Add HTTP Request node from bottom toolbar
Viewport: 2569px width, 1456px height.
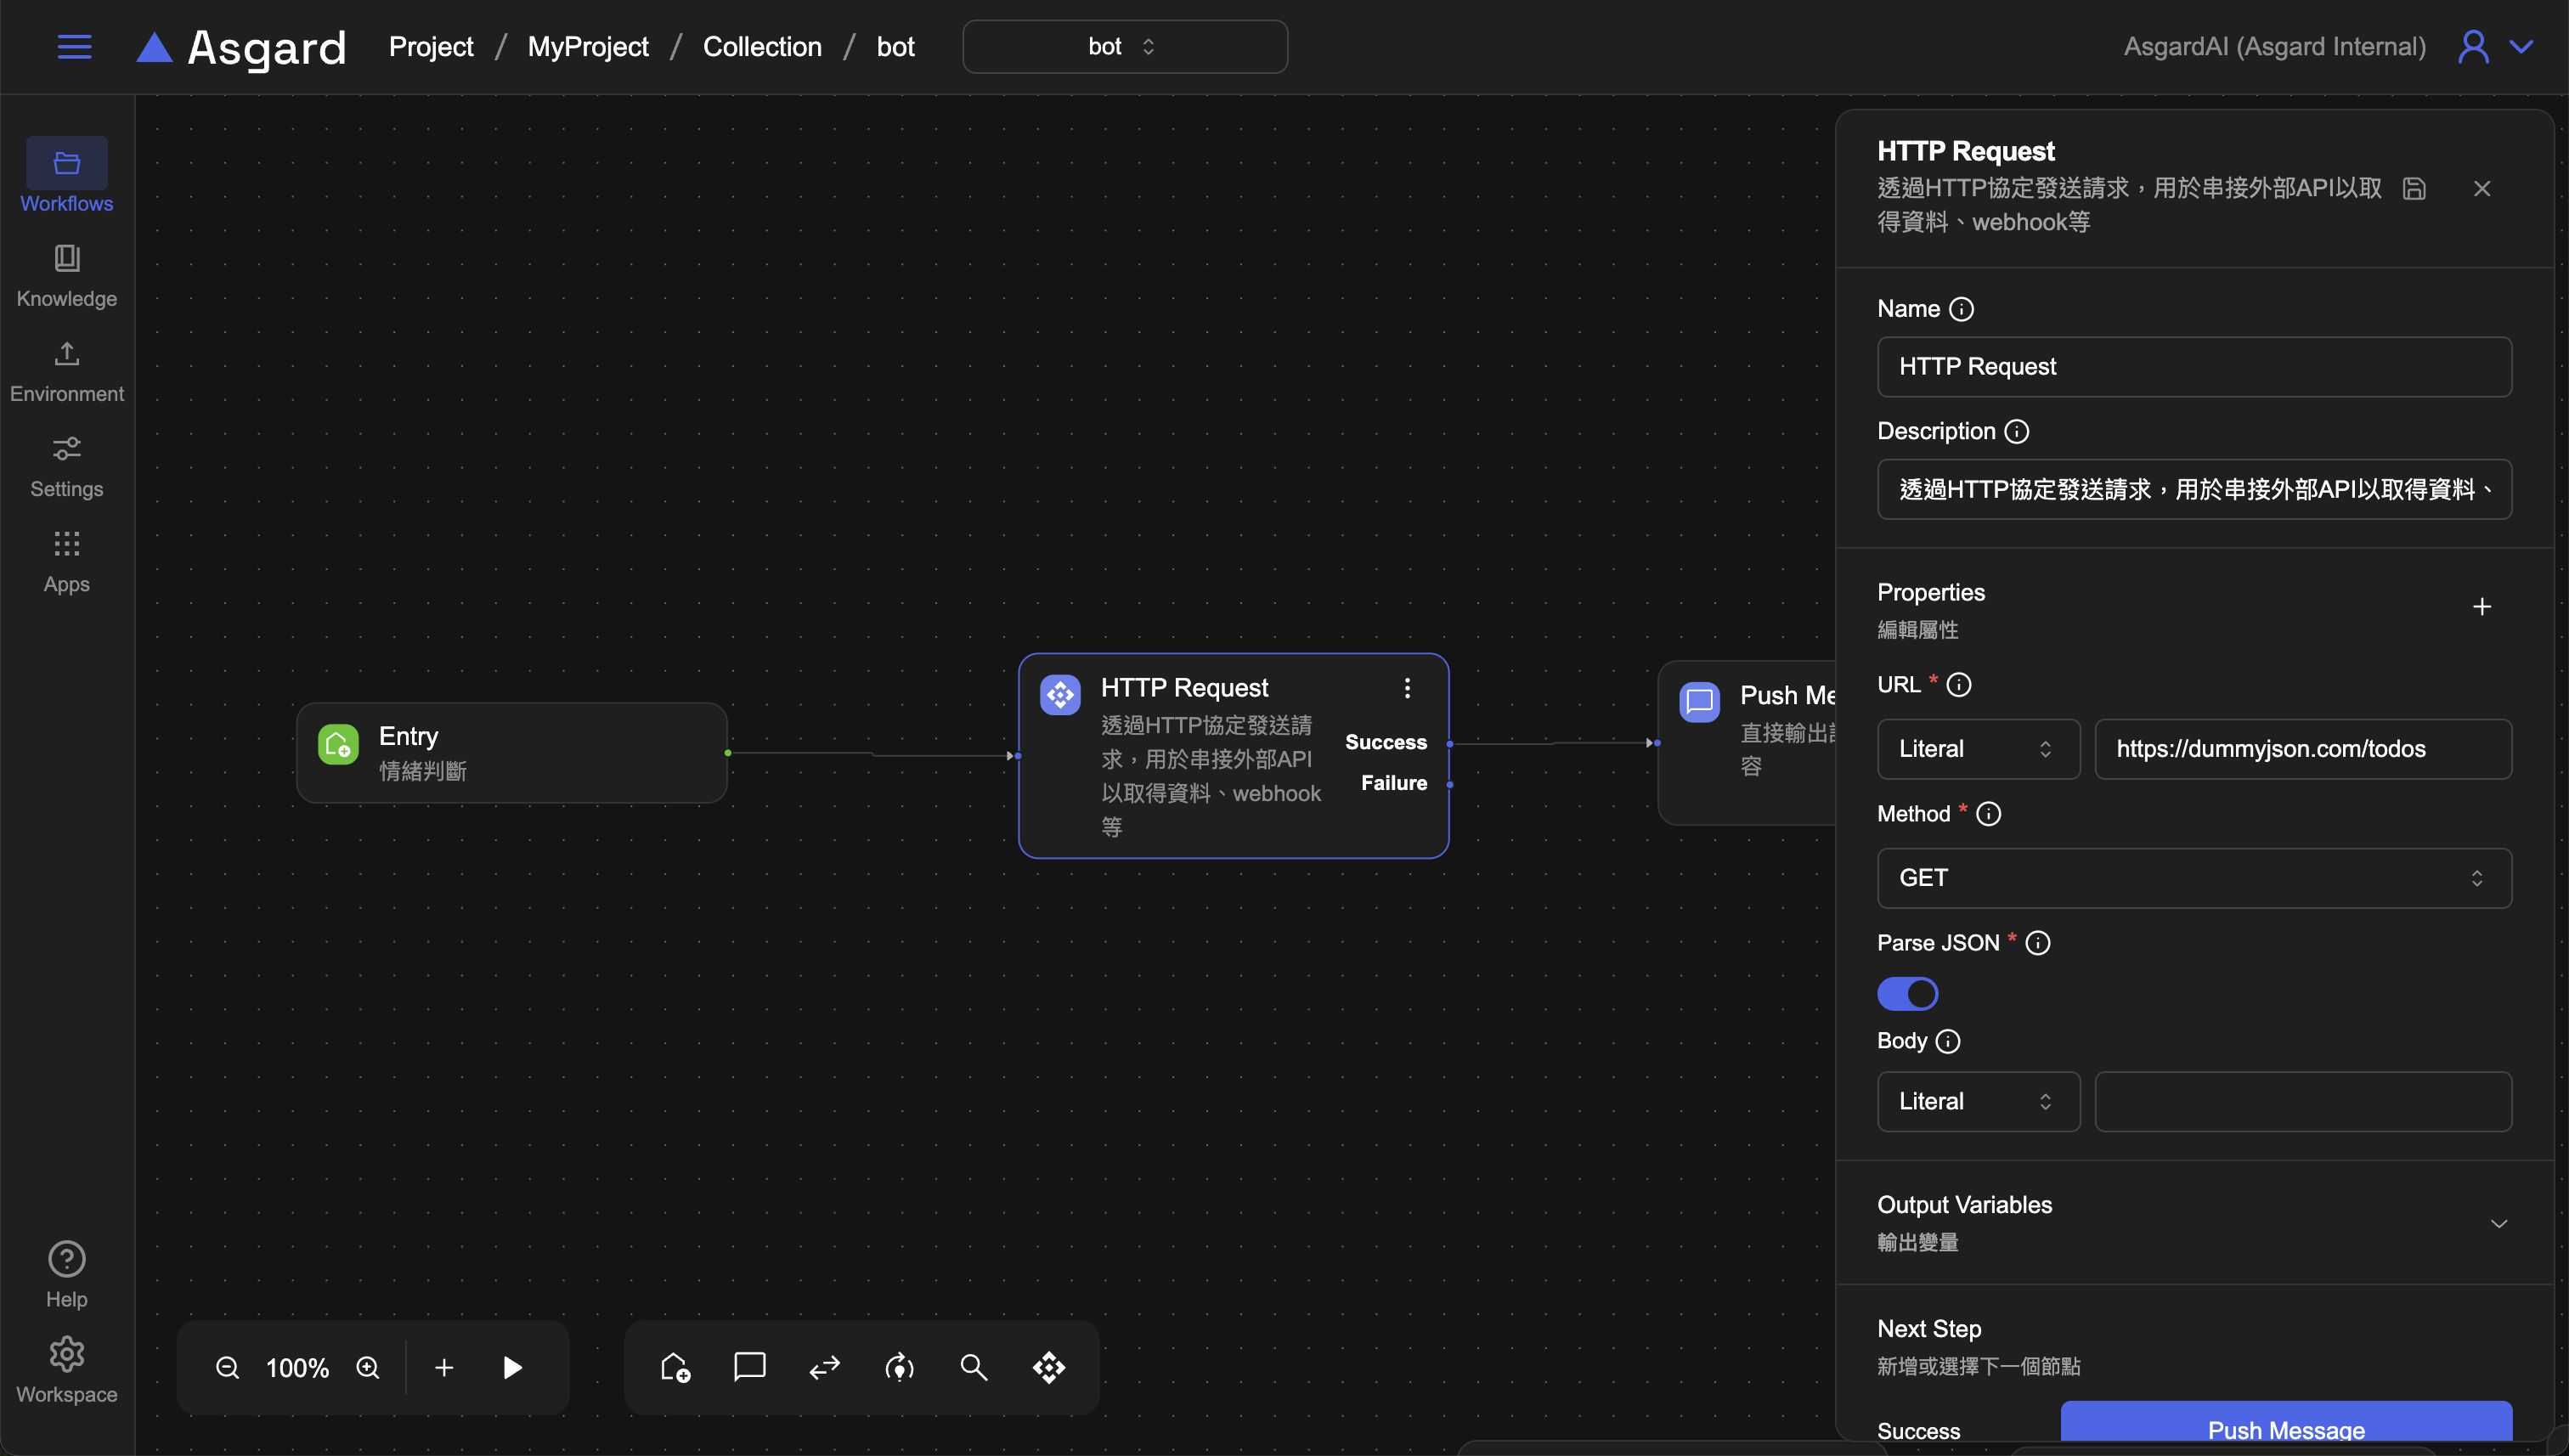pos(1049,1367)
